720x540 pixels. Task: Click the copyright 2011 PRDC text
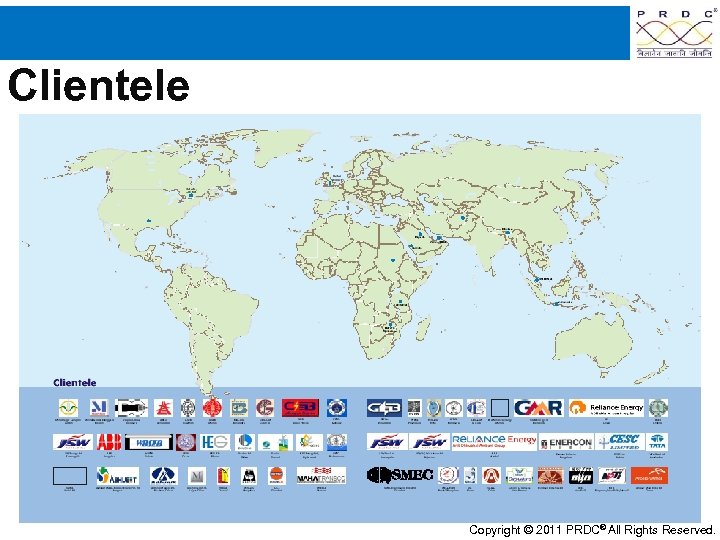(x=591, y=530)
